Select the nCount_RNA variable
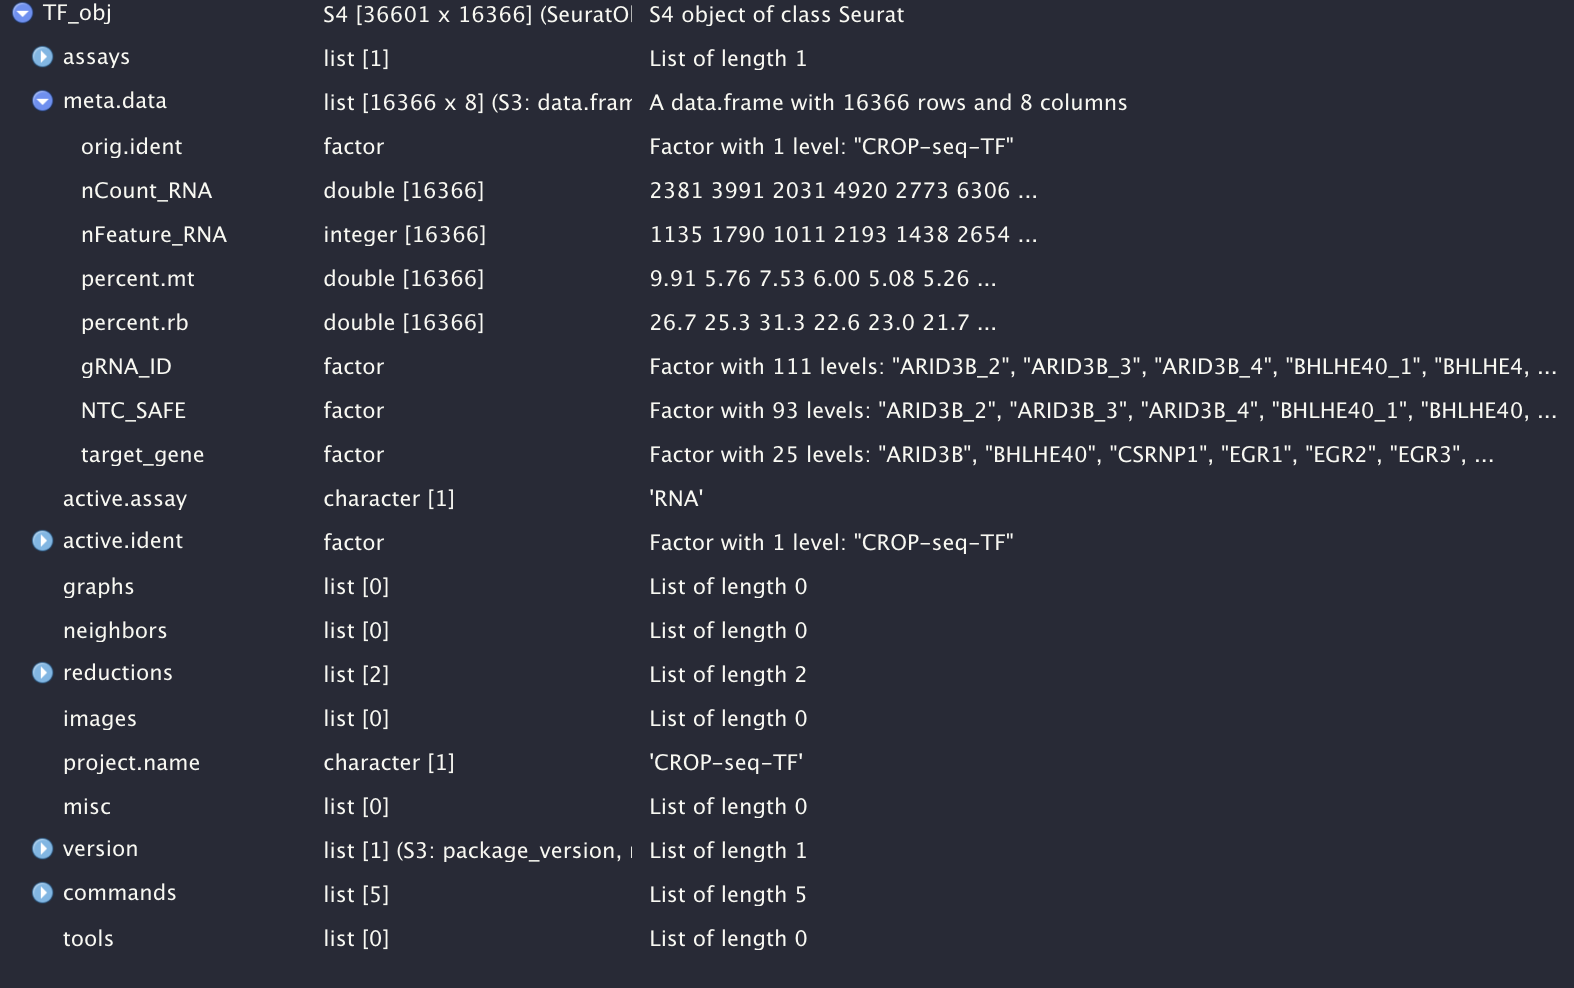Viewport: 1574px width, 988px height. click(x=146, y=190)
